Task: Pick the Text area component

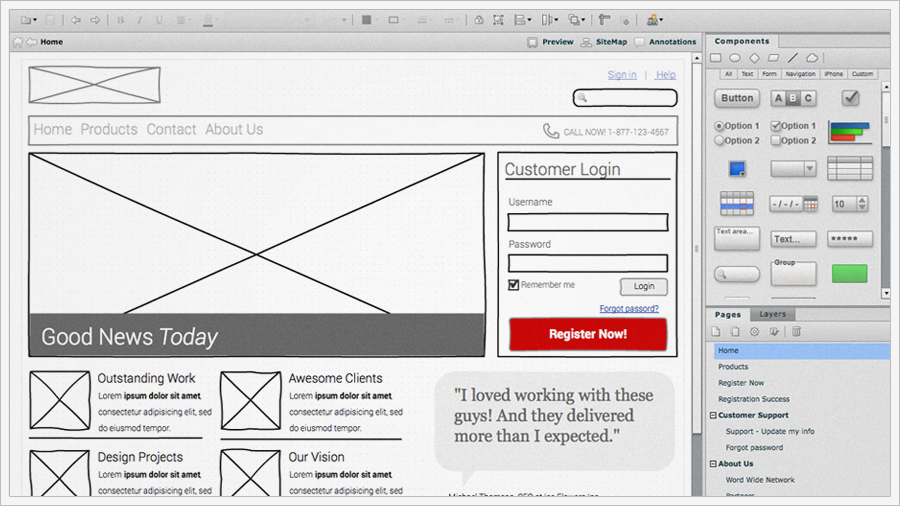Action: [737, 239]
